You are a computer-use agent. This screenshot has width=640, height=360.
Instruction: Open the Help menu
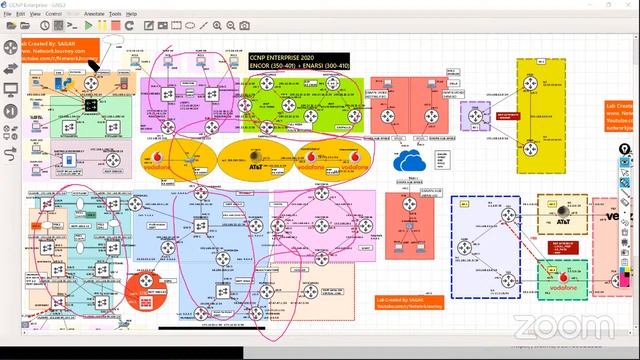pyautogui.click(x=131, y=14)
